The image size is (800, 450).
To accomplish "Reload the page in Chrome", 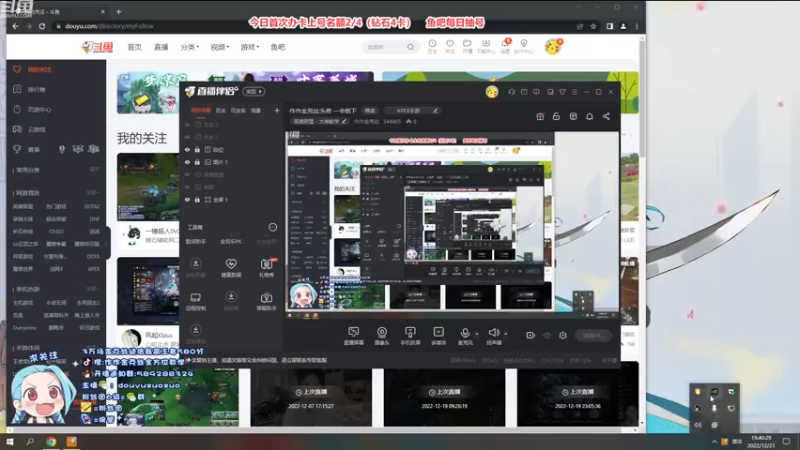I will tap(42, 26).
